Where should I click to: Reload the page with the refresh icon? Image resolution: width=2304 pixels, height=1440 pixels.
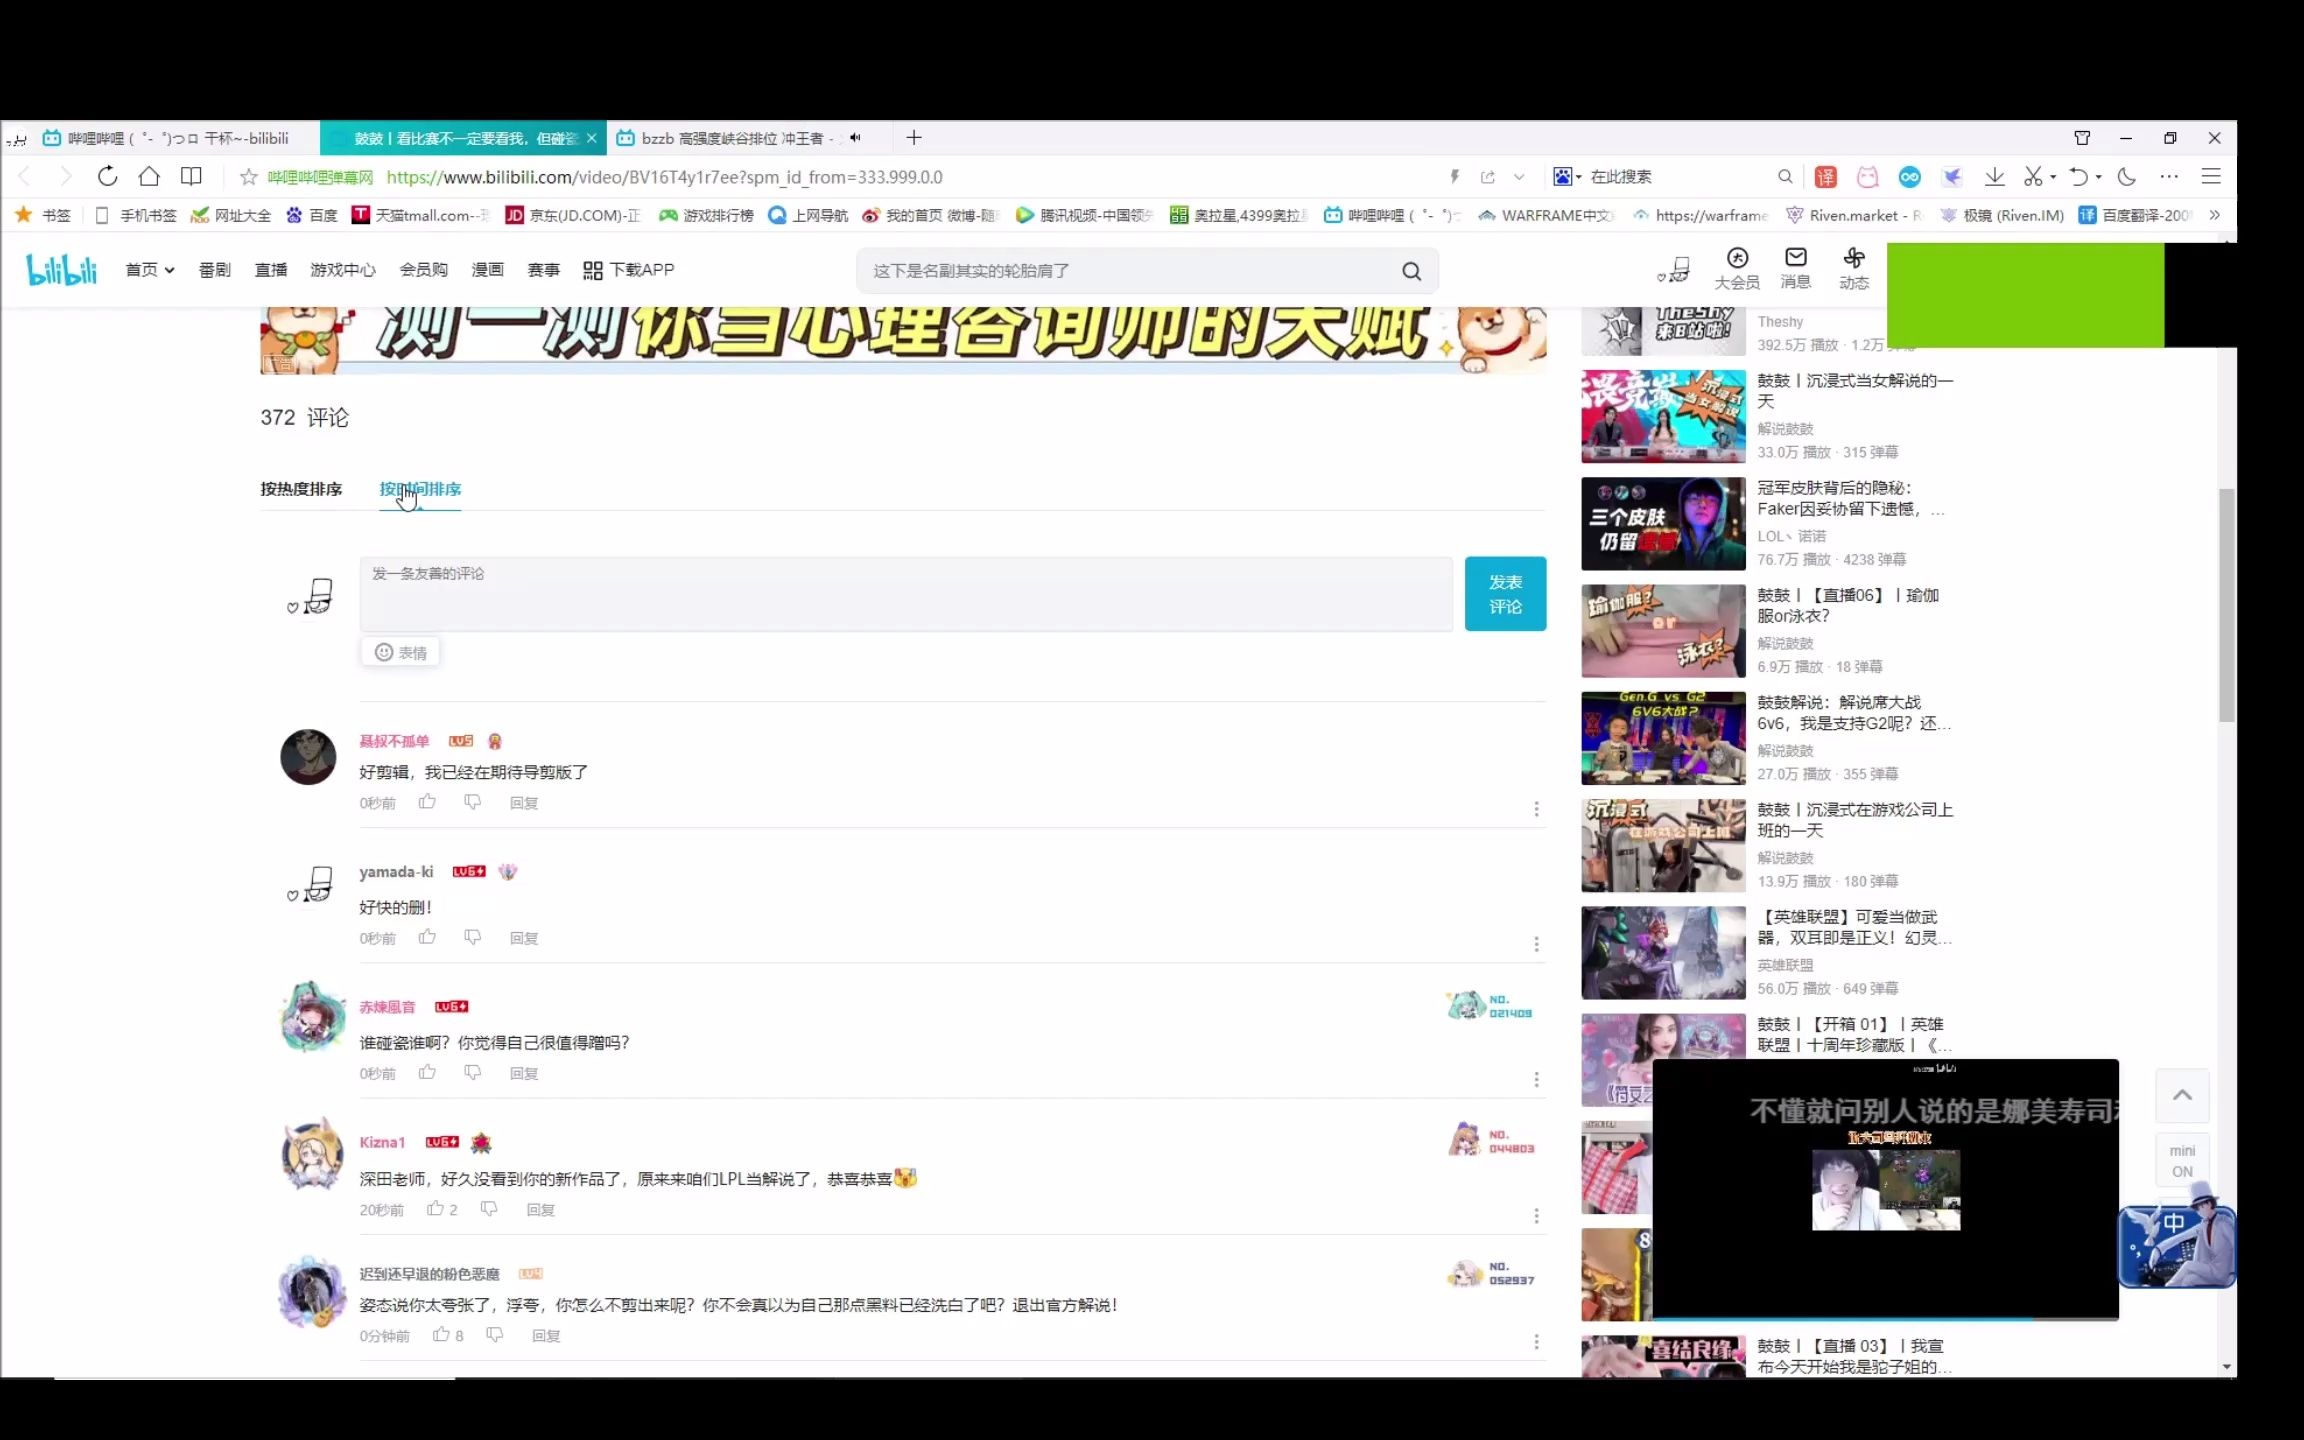point(107,177)
